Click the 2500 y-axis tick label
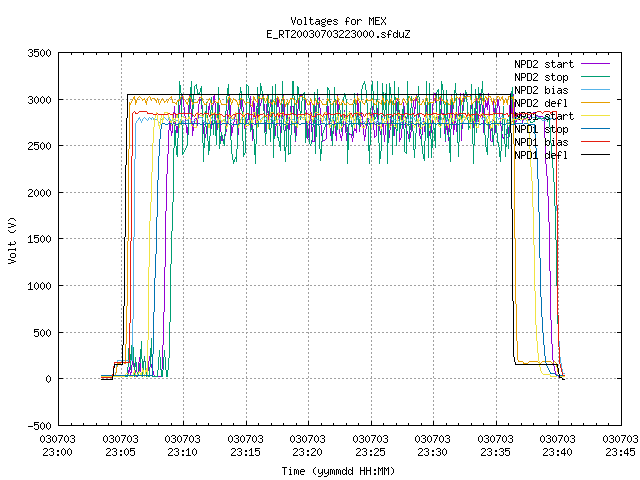Viewport: 640px width, 480px height. click(x=40, y=146)
